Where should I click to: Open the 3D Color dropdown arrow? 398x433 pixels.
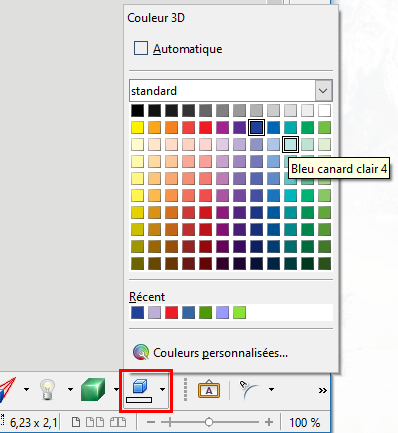162,389
